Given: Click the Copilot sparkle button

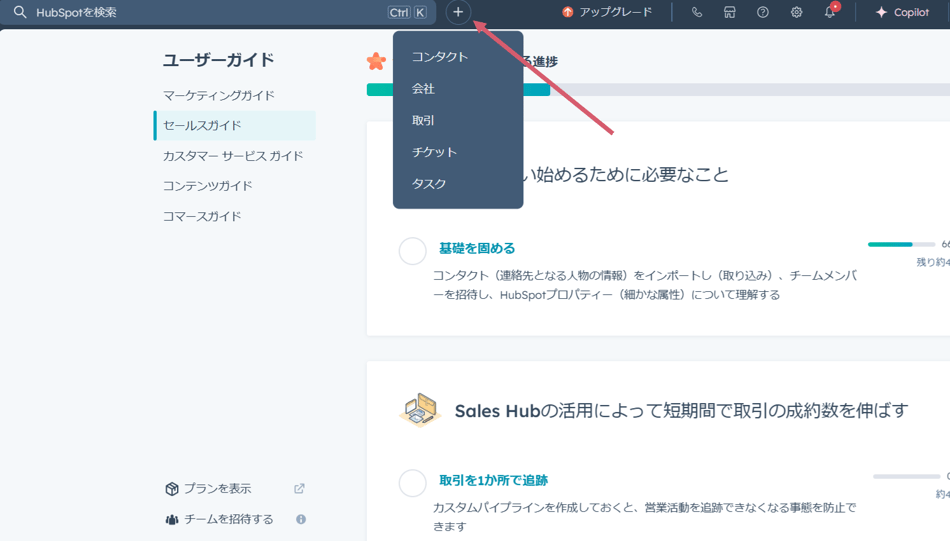Looking at the screenshot, I should pos(902,12).
